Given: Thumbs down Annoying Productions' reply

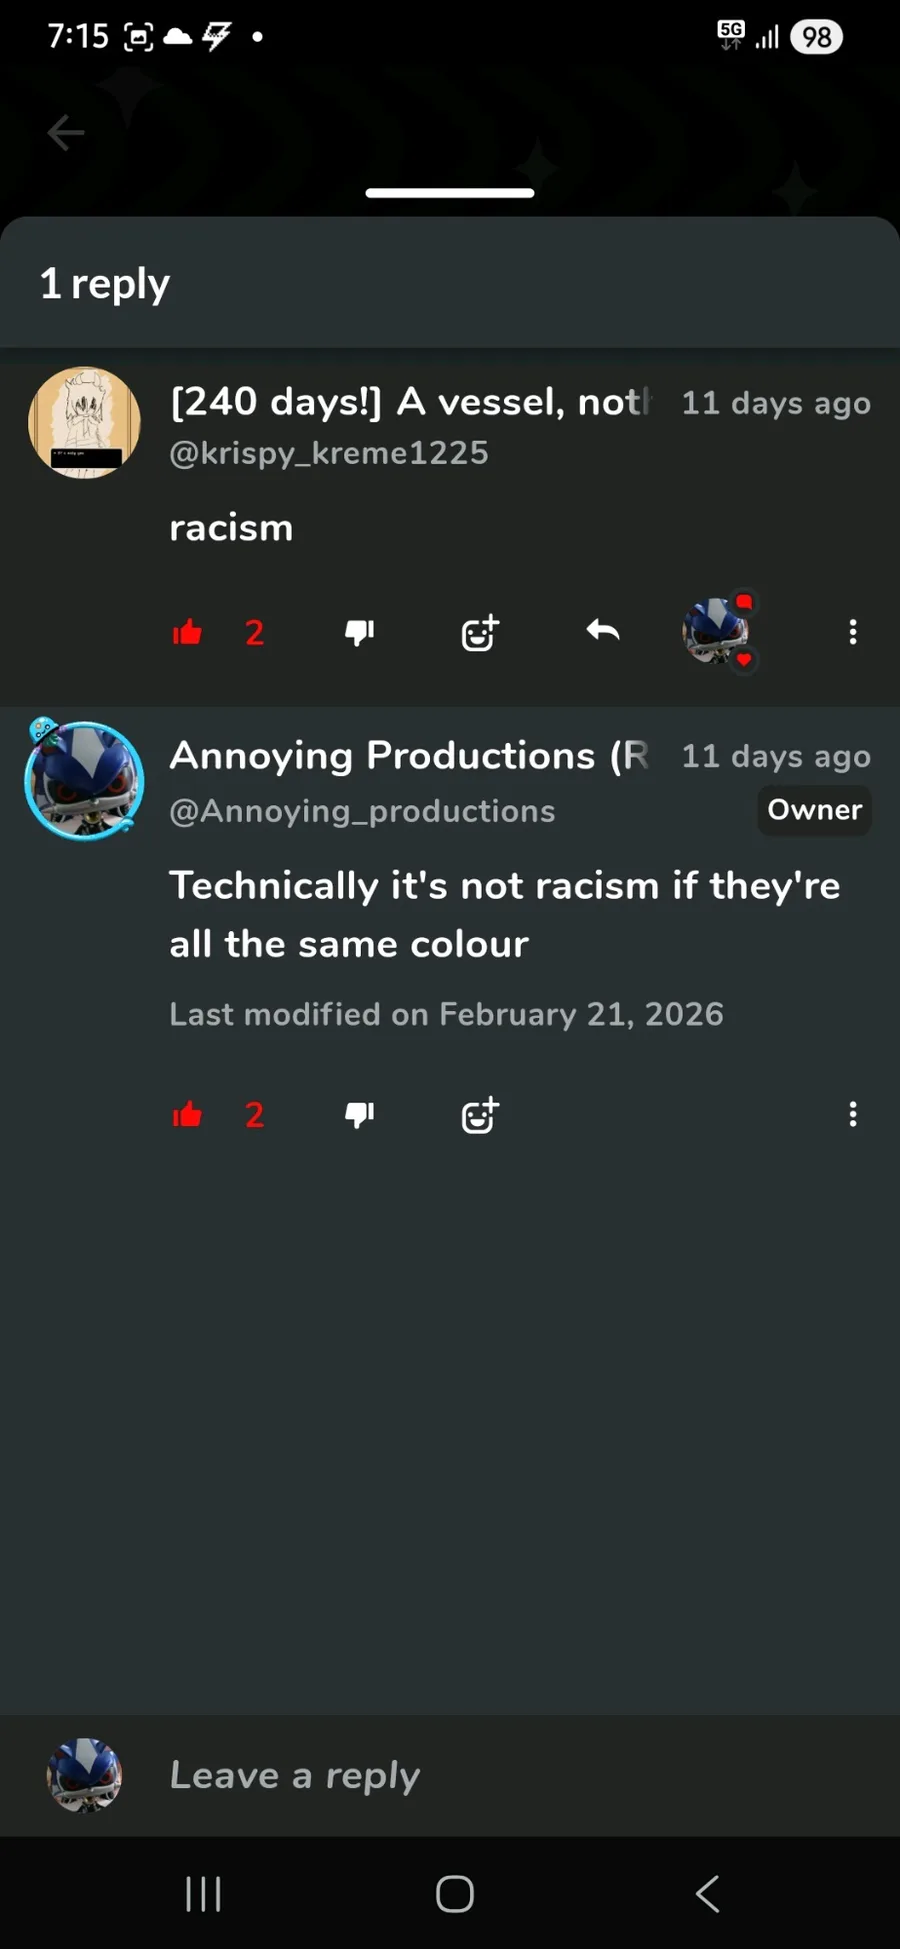Looking at the screenshot, I should click(x=359, y=1114).
